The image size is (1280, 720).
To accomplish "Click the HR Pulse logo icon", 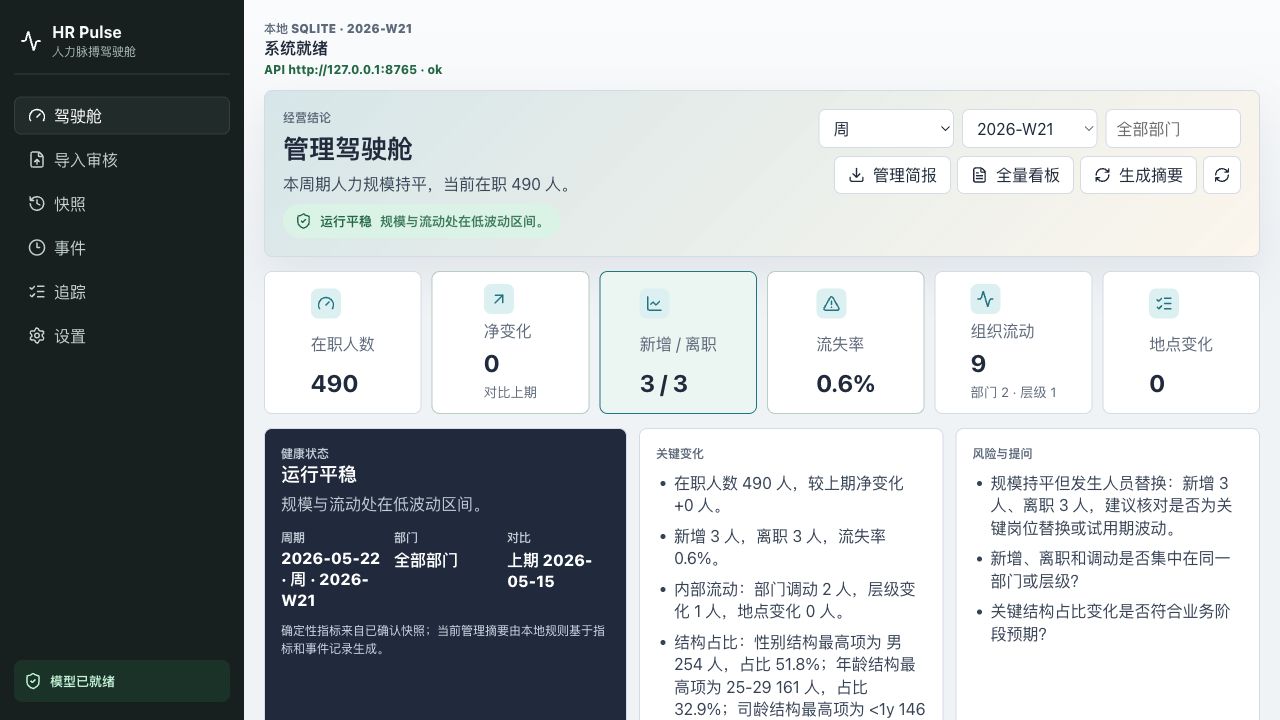I will click(32, 41).
